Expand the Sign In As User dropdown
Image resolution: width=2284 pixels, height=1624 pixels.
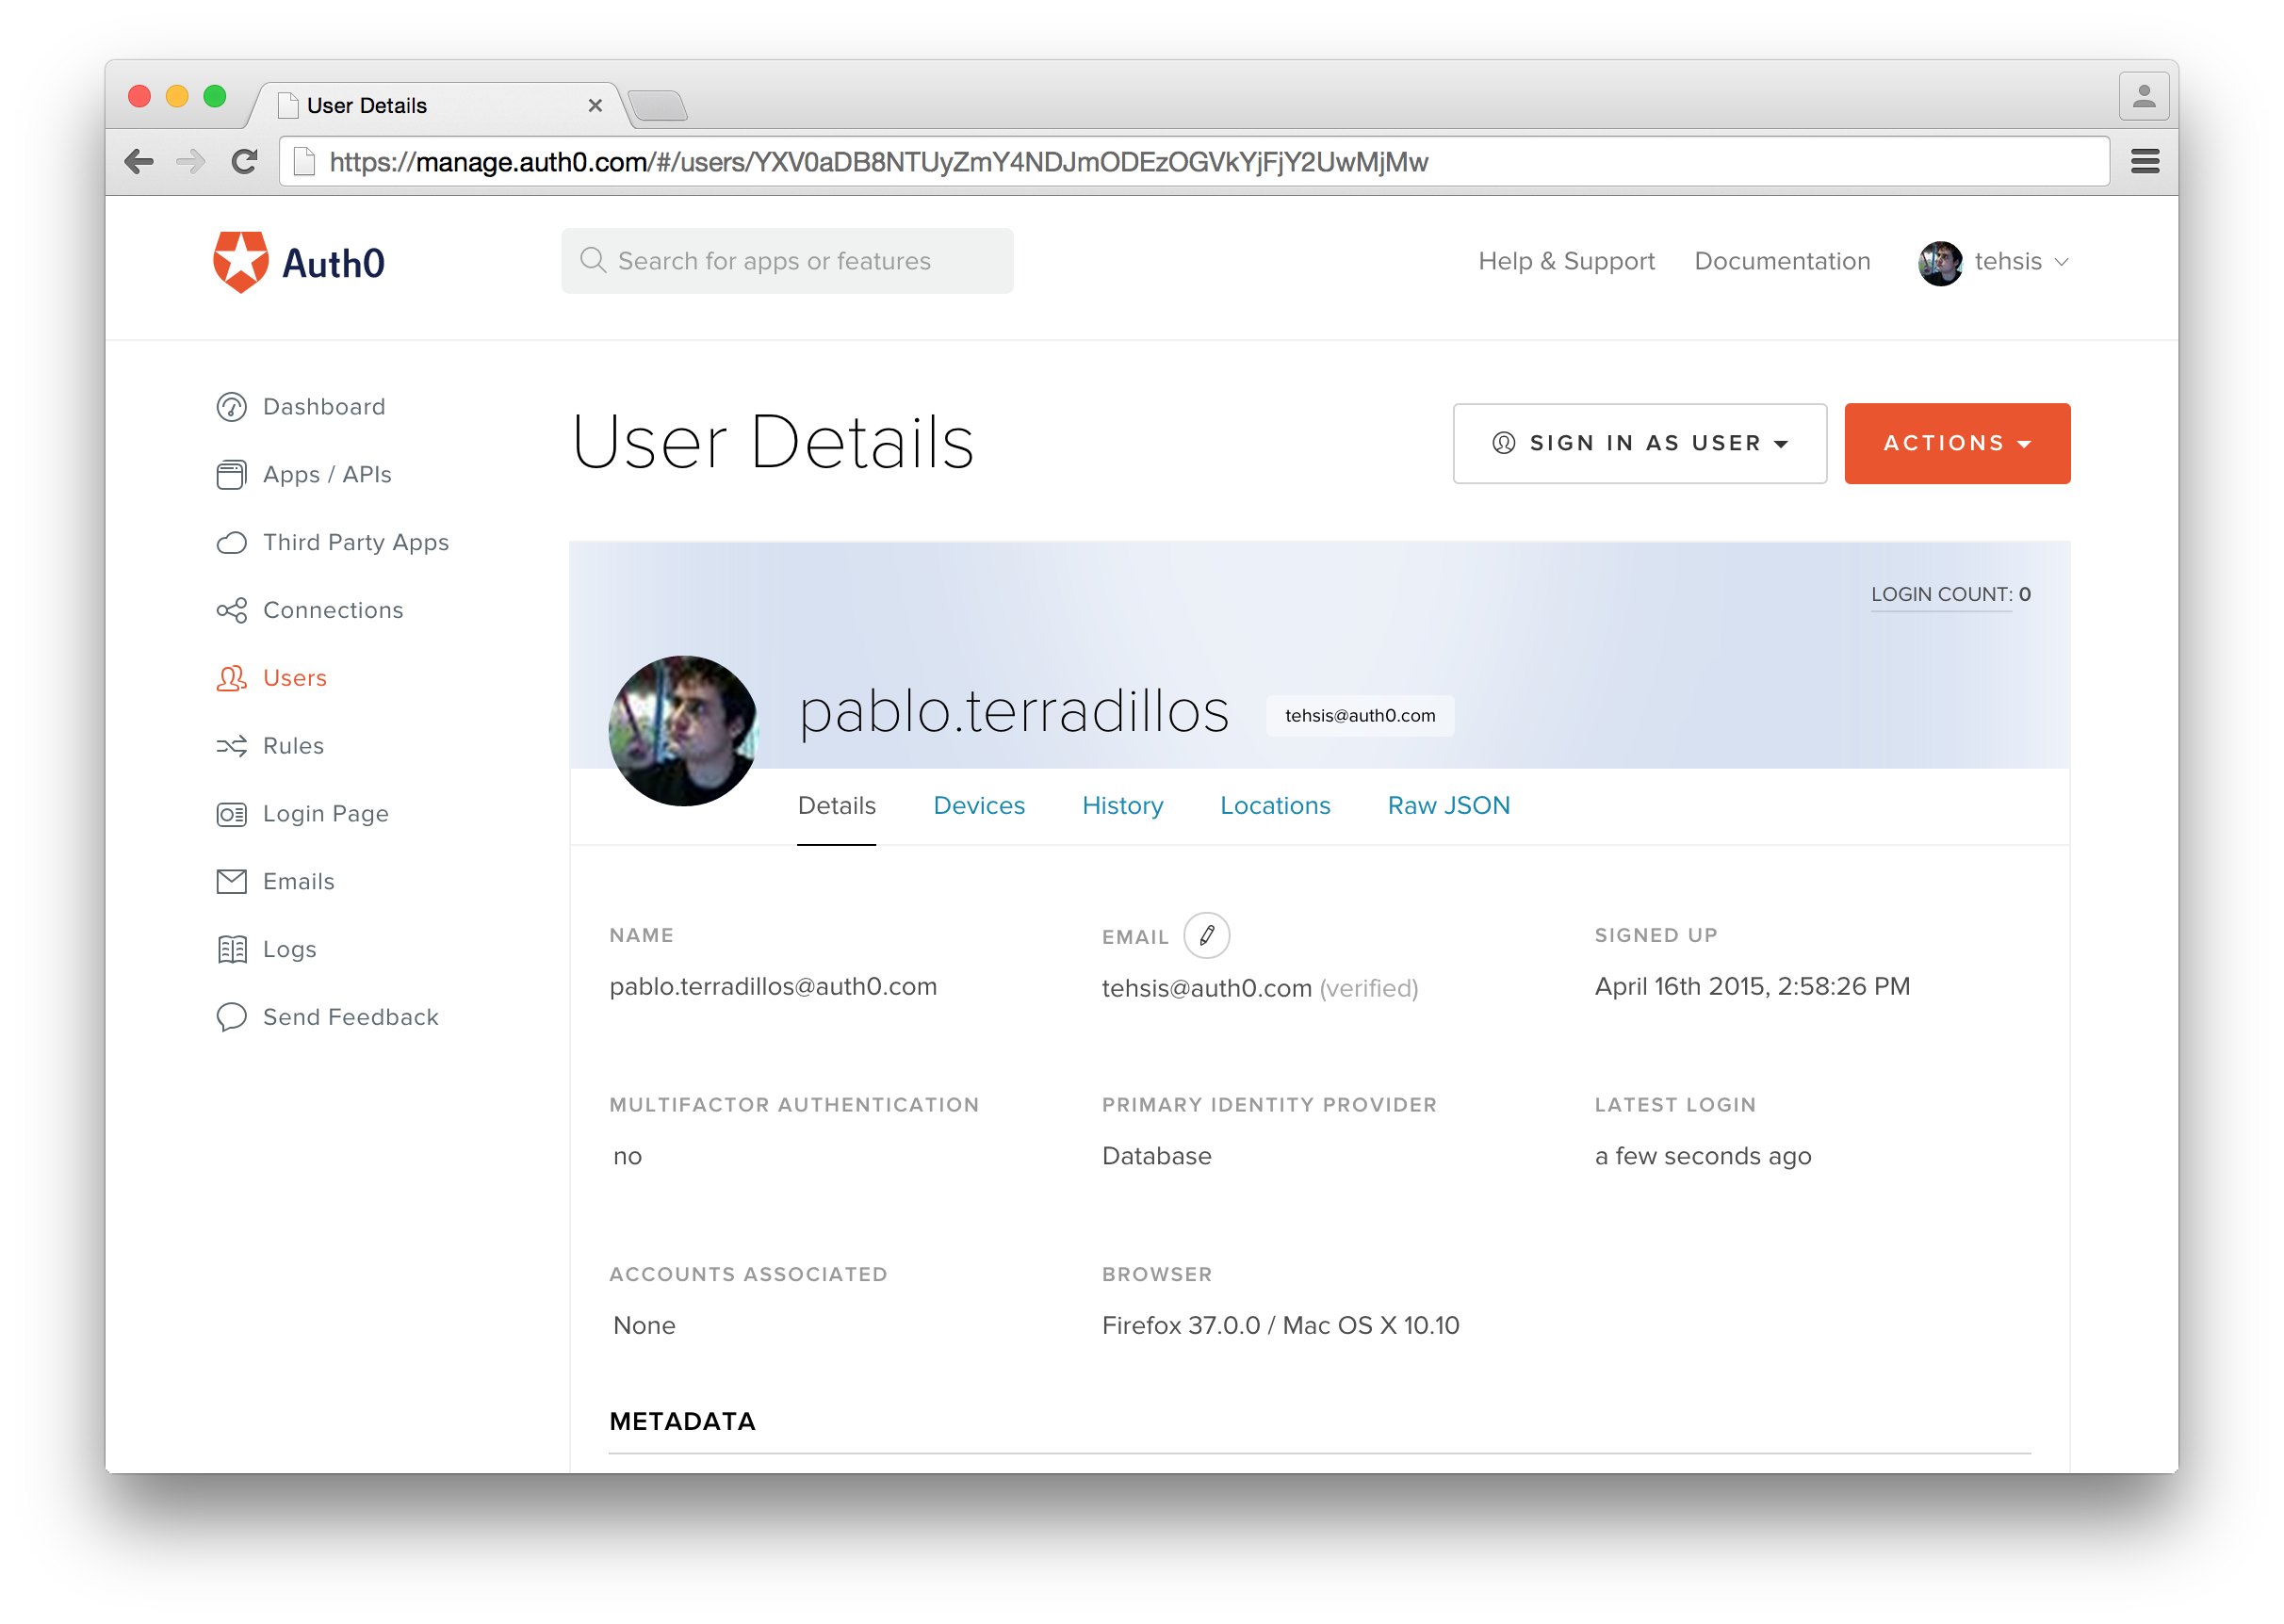(x=1639, y=443)
